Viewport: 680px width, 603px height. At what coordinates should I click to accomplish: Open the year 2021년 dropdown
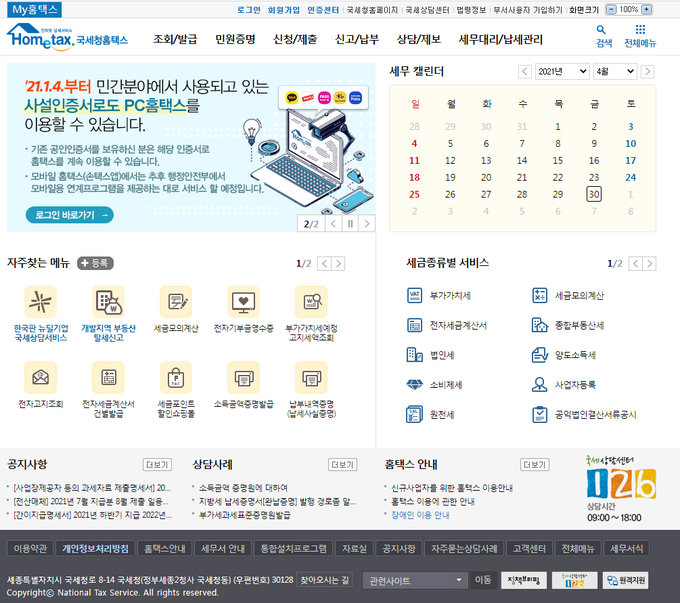(x=562, y=72)
